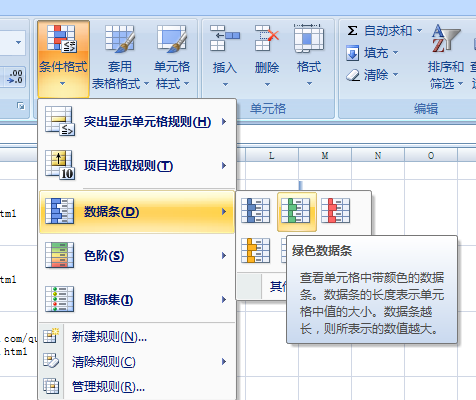Click the 套用表格格式 table format icon
The image size is (476, 400).
120,39
